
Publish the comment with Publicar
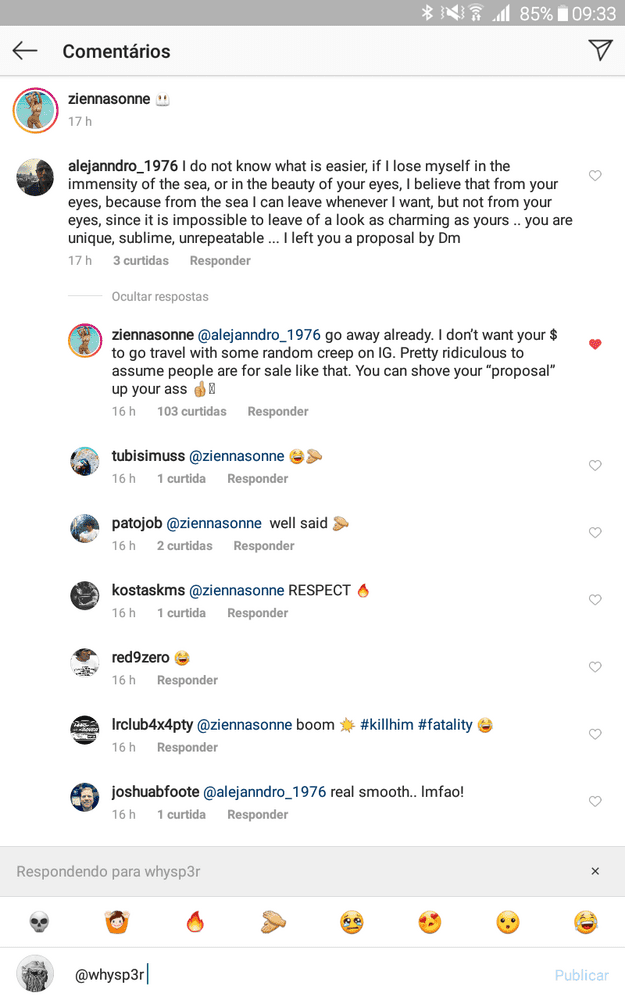pos(582,975)
